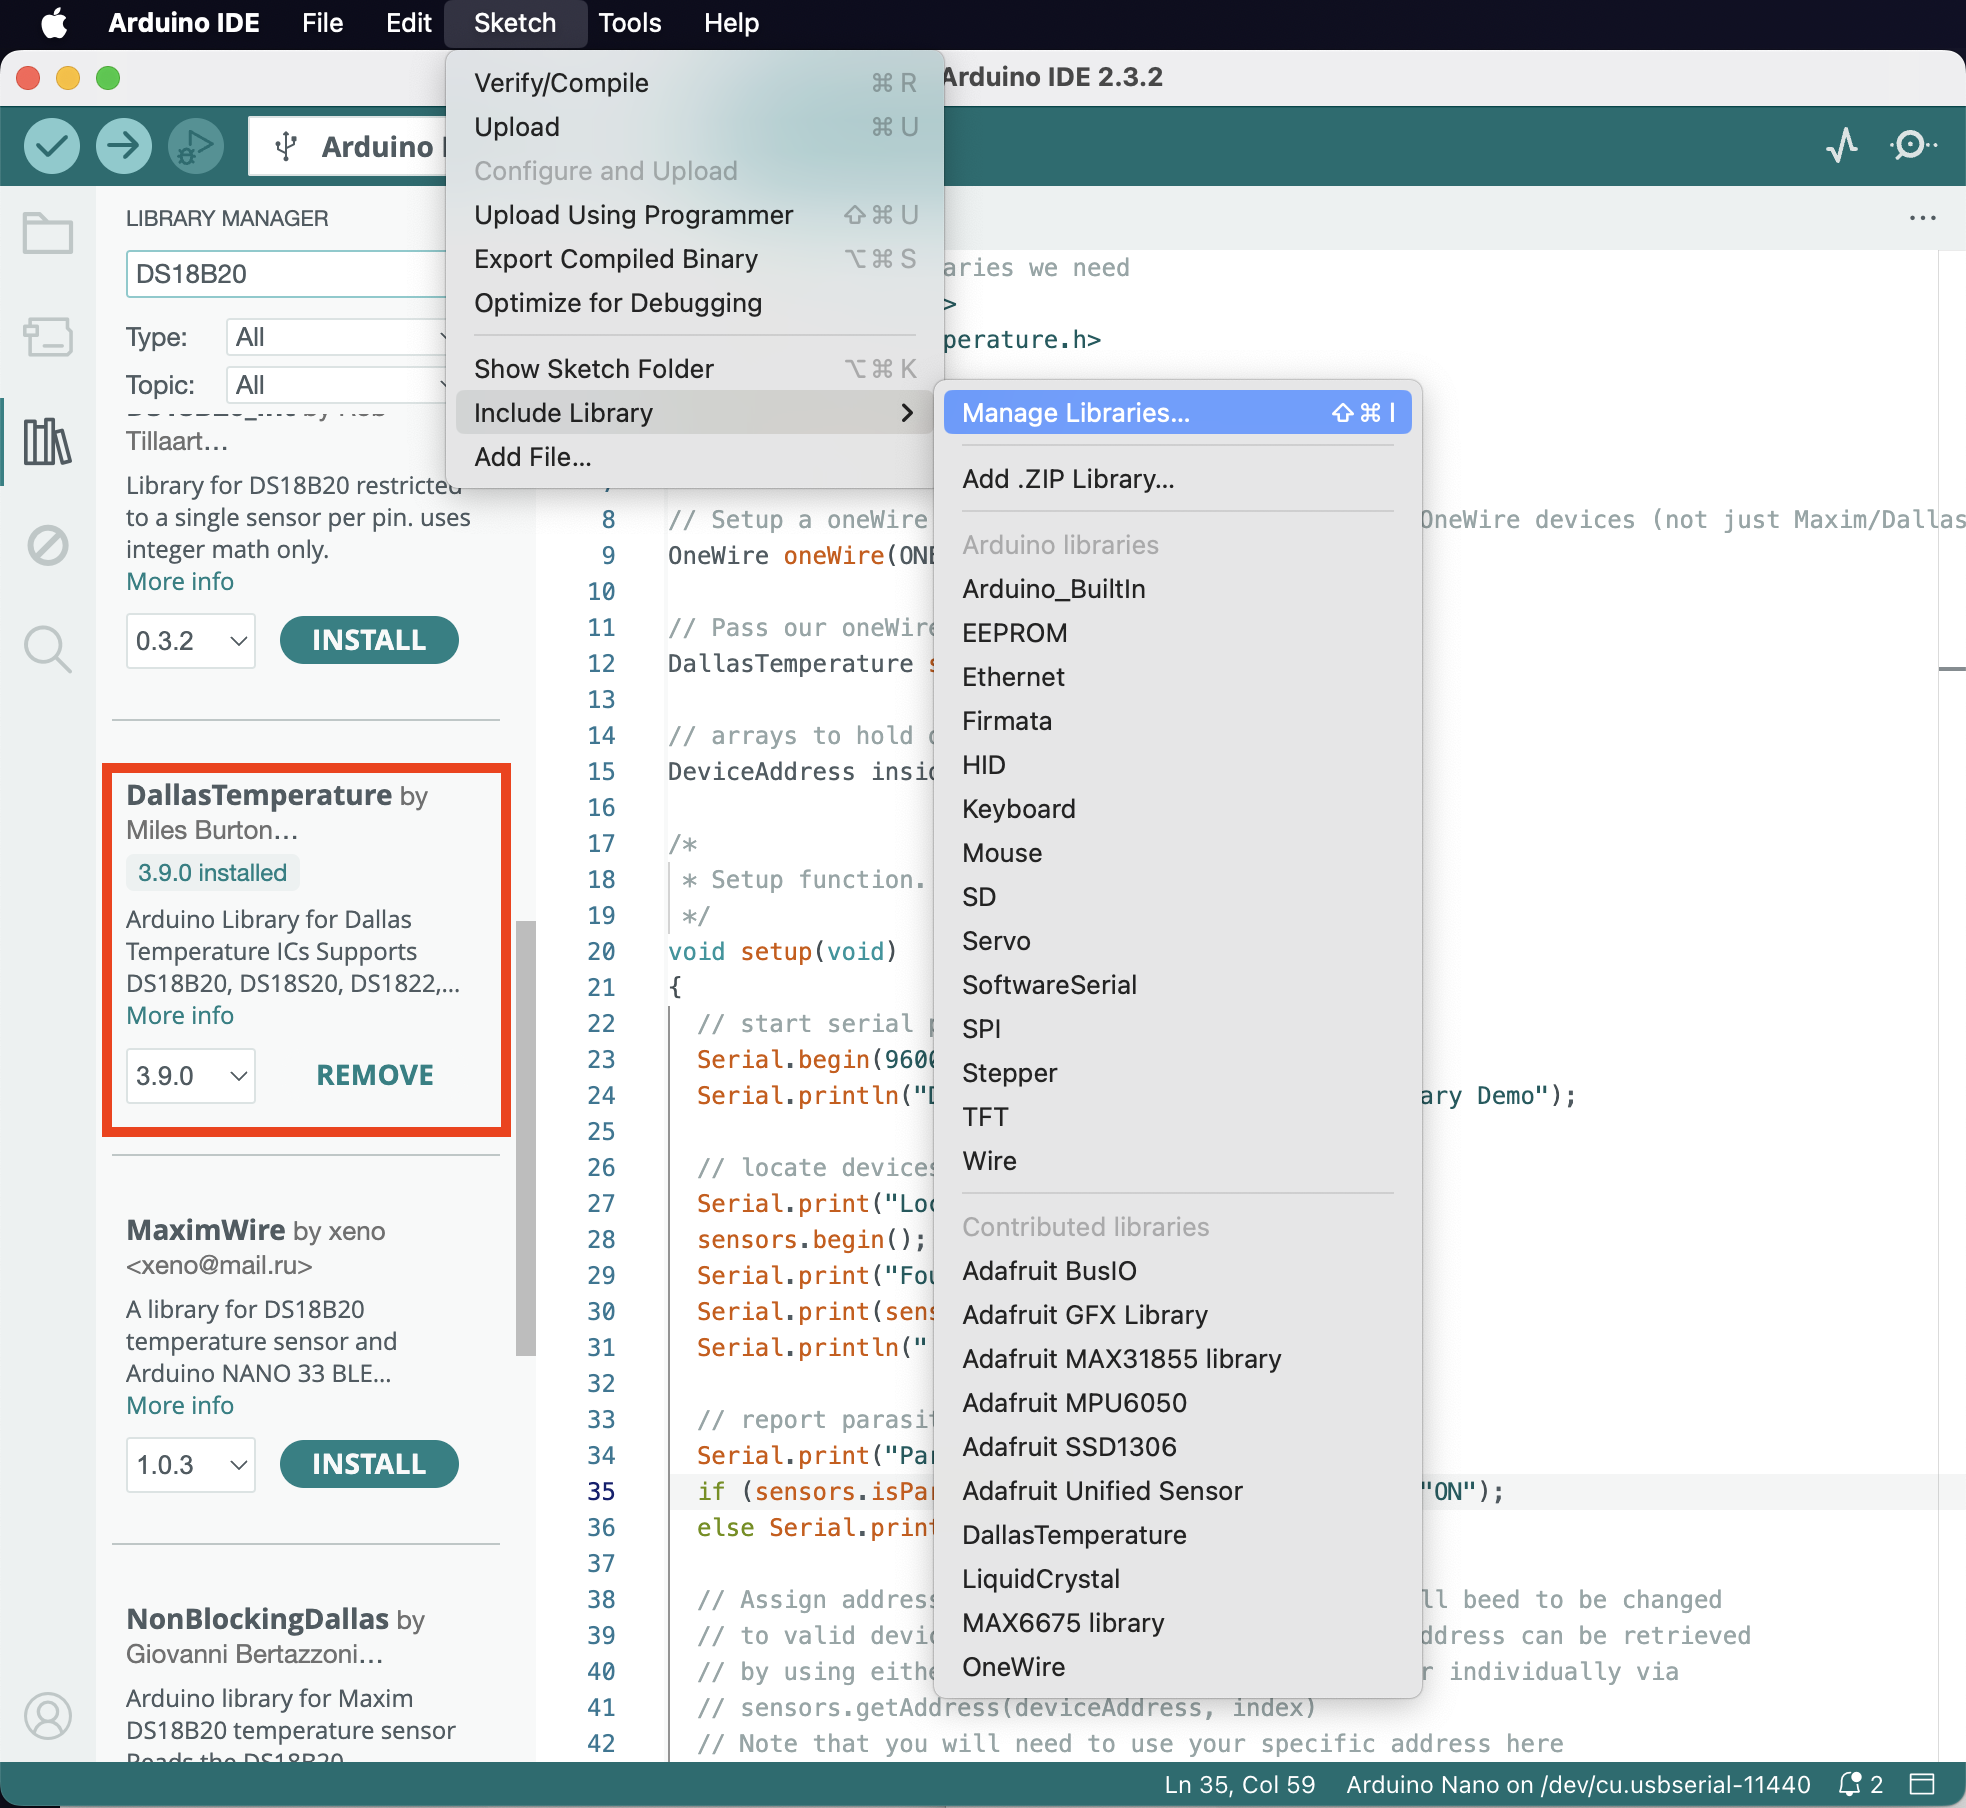Expand the Type filter dropdown
Viewport: 1966px width, 1808px height.
337,337
